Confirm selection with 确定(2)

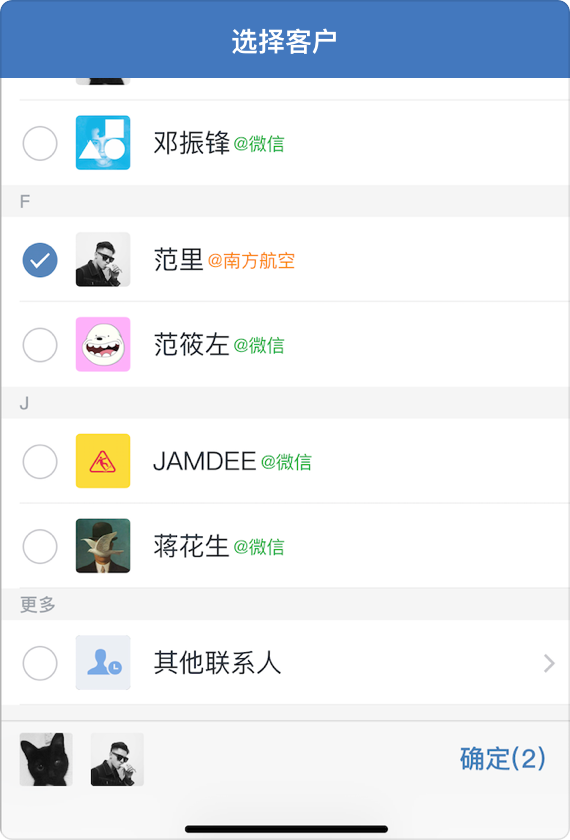coord(502,759)
